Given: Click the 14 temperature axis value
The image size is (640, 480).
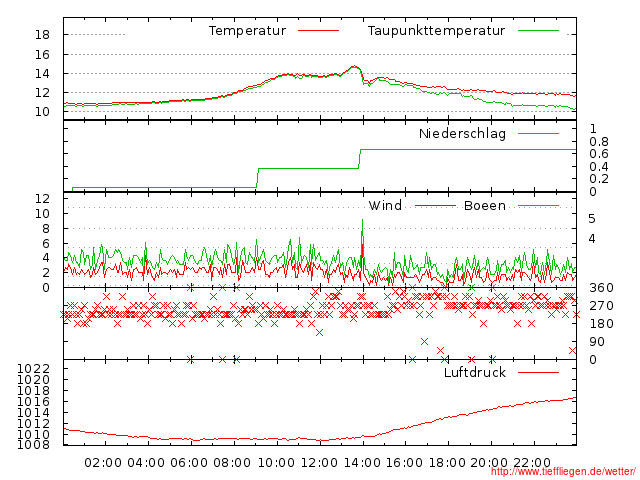Looking at the screenshot, I should 42,73.
